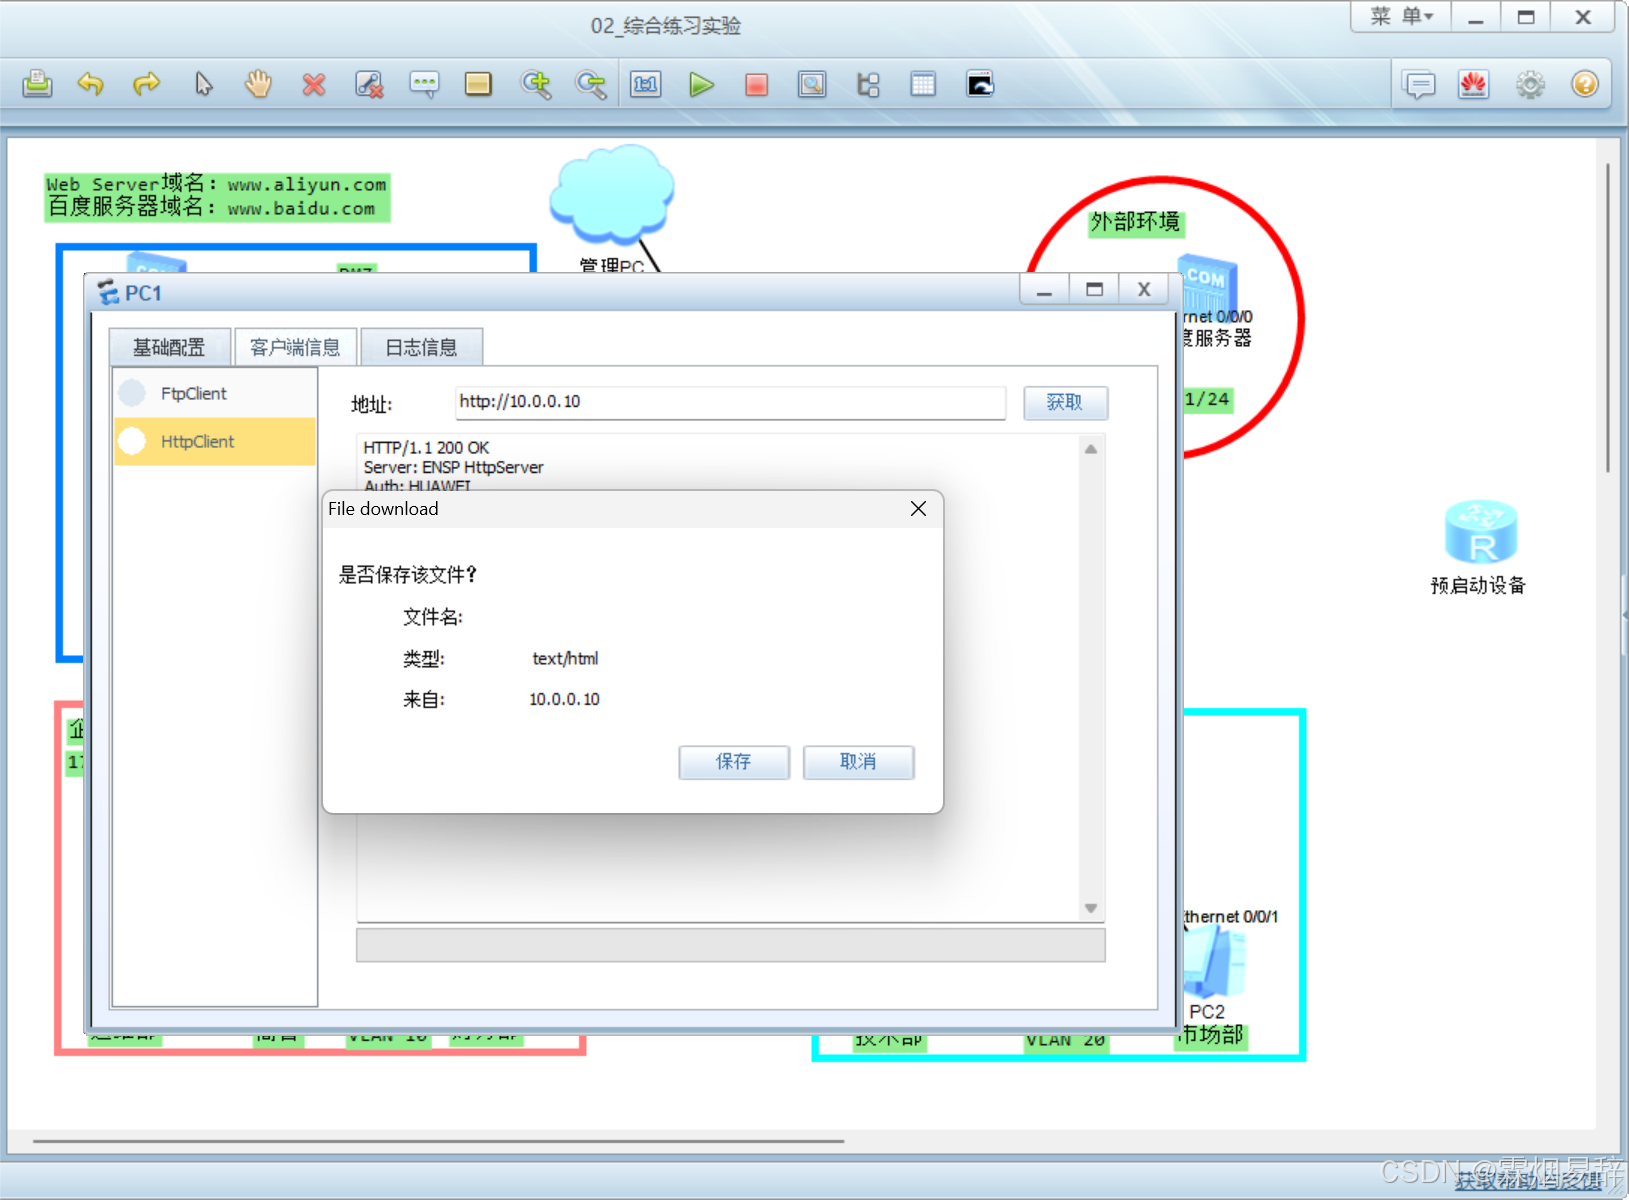Select FtpClient in the client list

pos(215,393)
